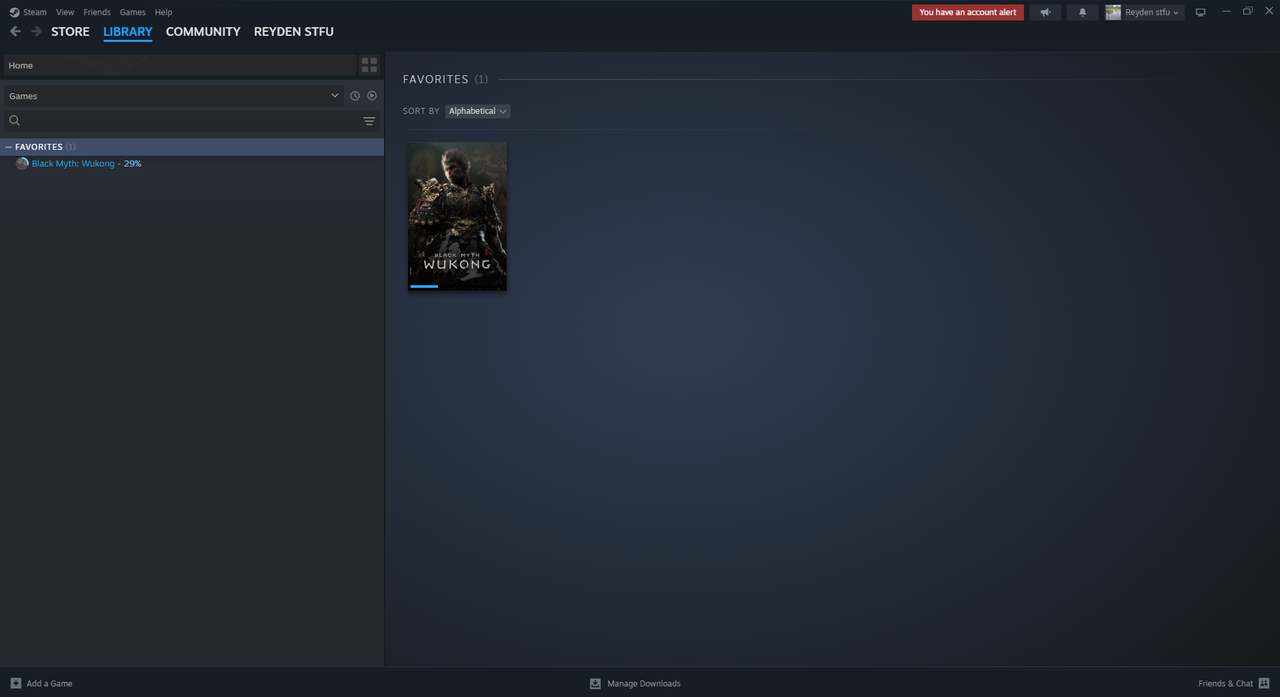Toggle ready-to-play filter icon
The height and width of the screenshot is (697, 1280).
(372, 96)
